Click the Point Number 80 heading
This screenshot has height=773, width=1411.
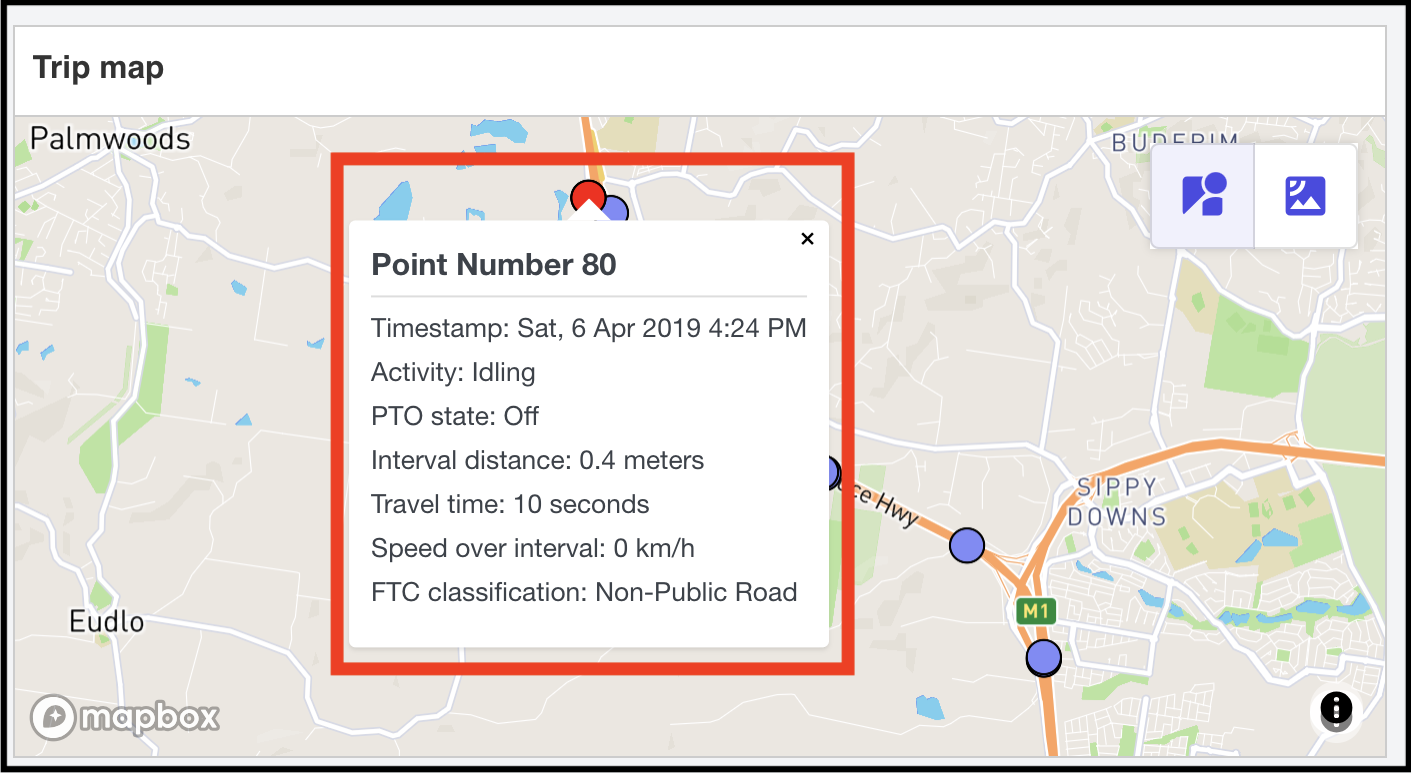click(x=494, y=265)
